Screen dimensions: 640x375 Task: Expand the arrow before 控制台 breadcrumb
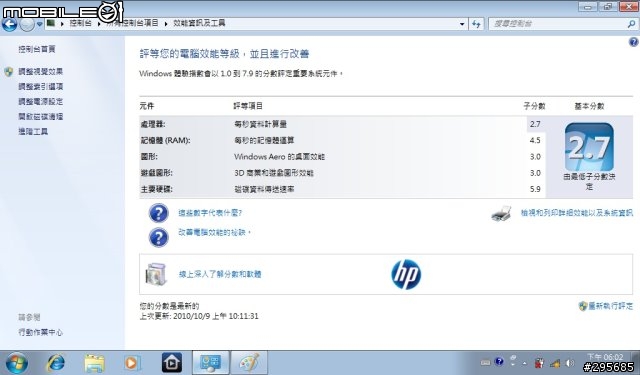click(62, 24)
